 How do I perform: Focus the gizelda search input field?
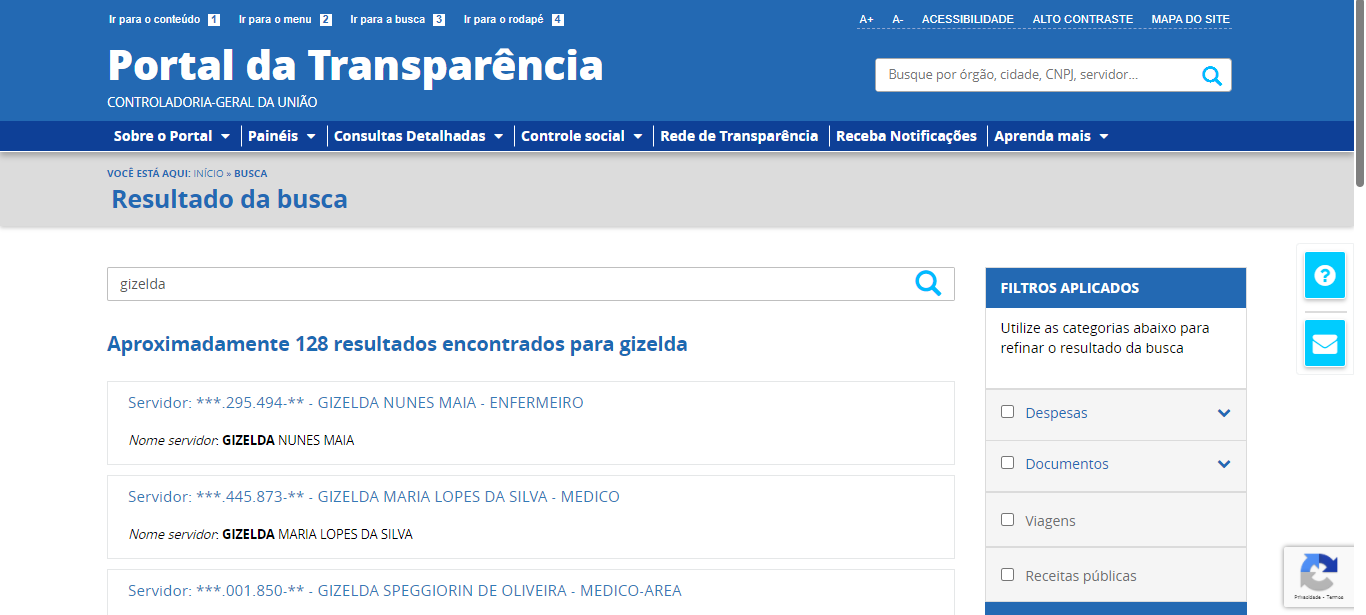[500, 284]
